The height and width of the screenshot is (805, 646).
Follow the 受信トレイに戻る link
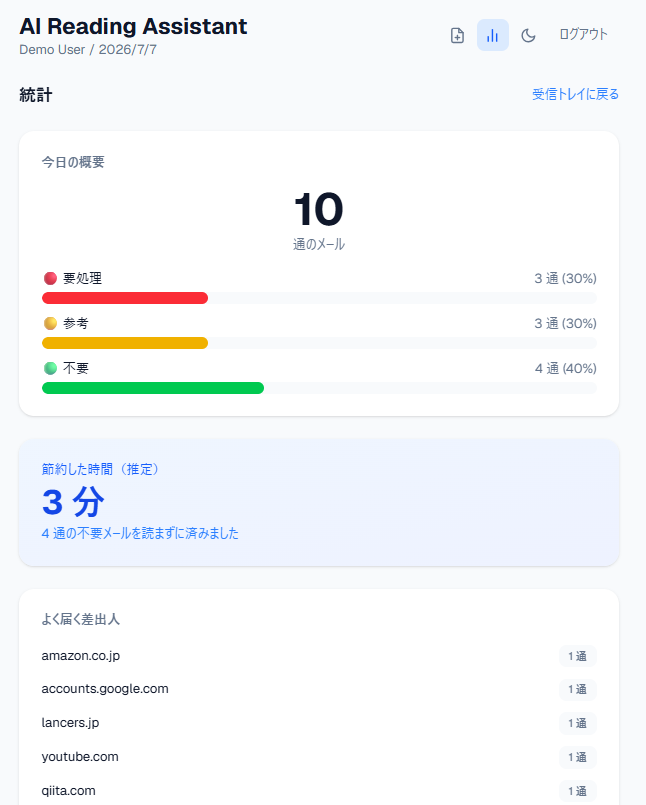[x=575, y=94]
